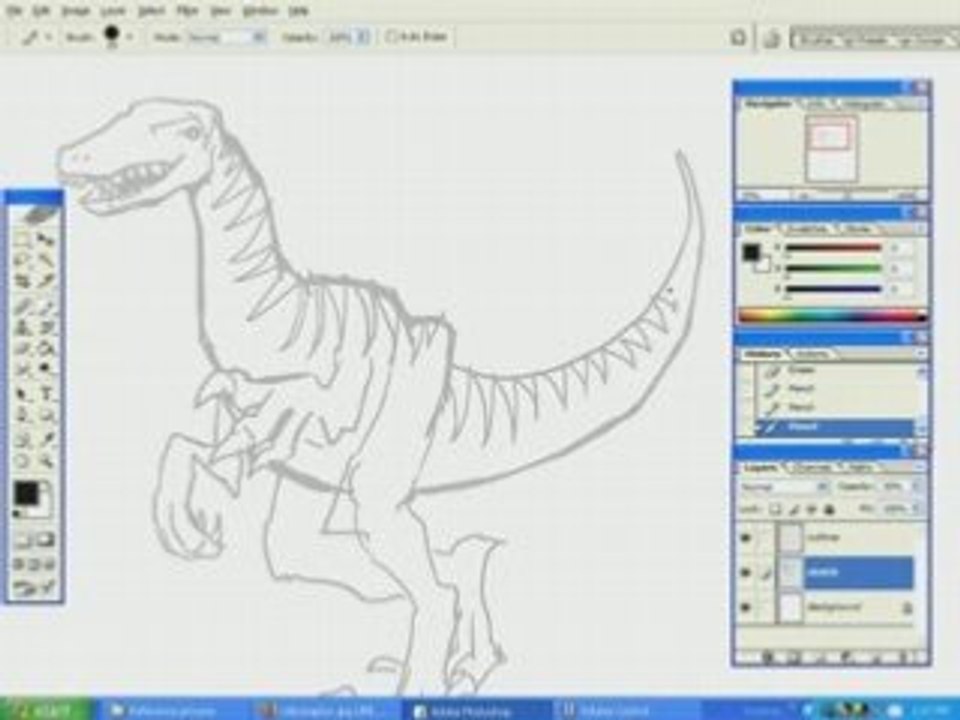Select the Notes tool
This screenshot has width=960, height=720.
coord(23,438)
